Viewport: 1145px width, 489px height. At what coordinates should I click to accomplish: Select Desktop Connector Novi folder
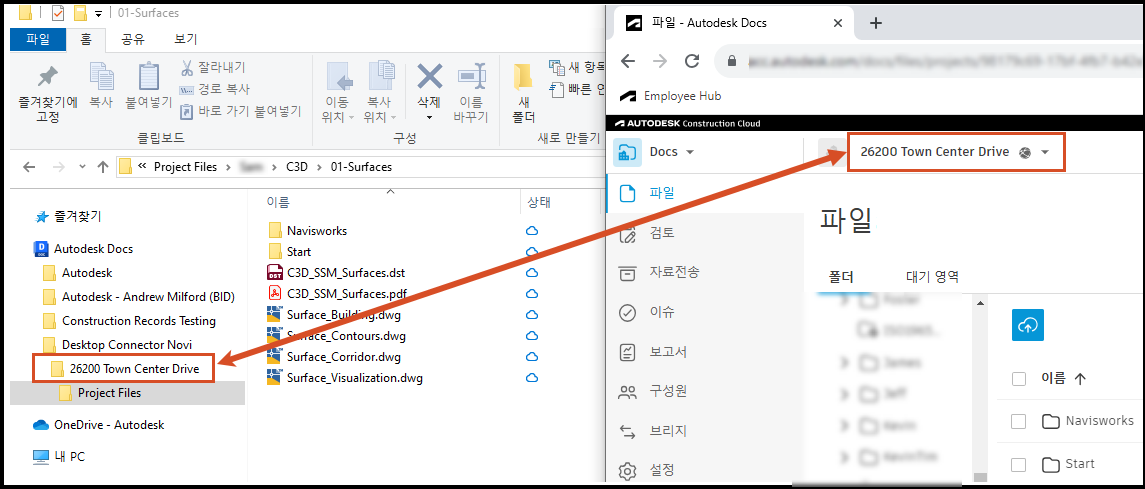tap(118, 344)
